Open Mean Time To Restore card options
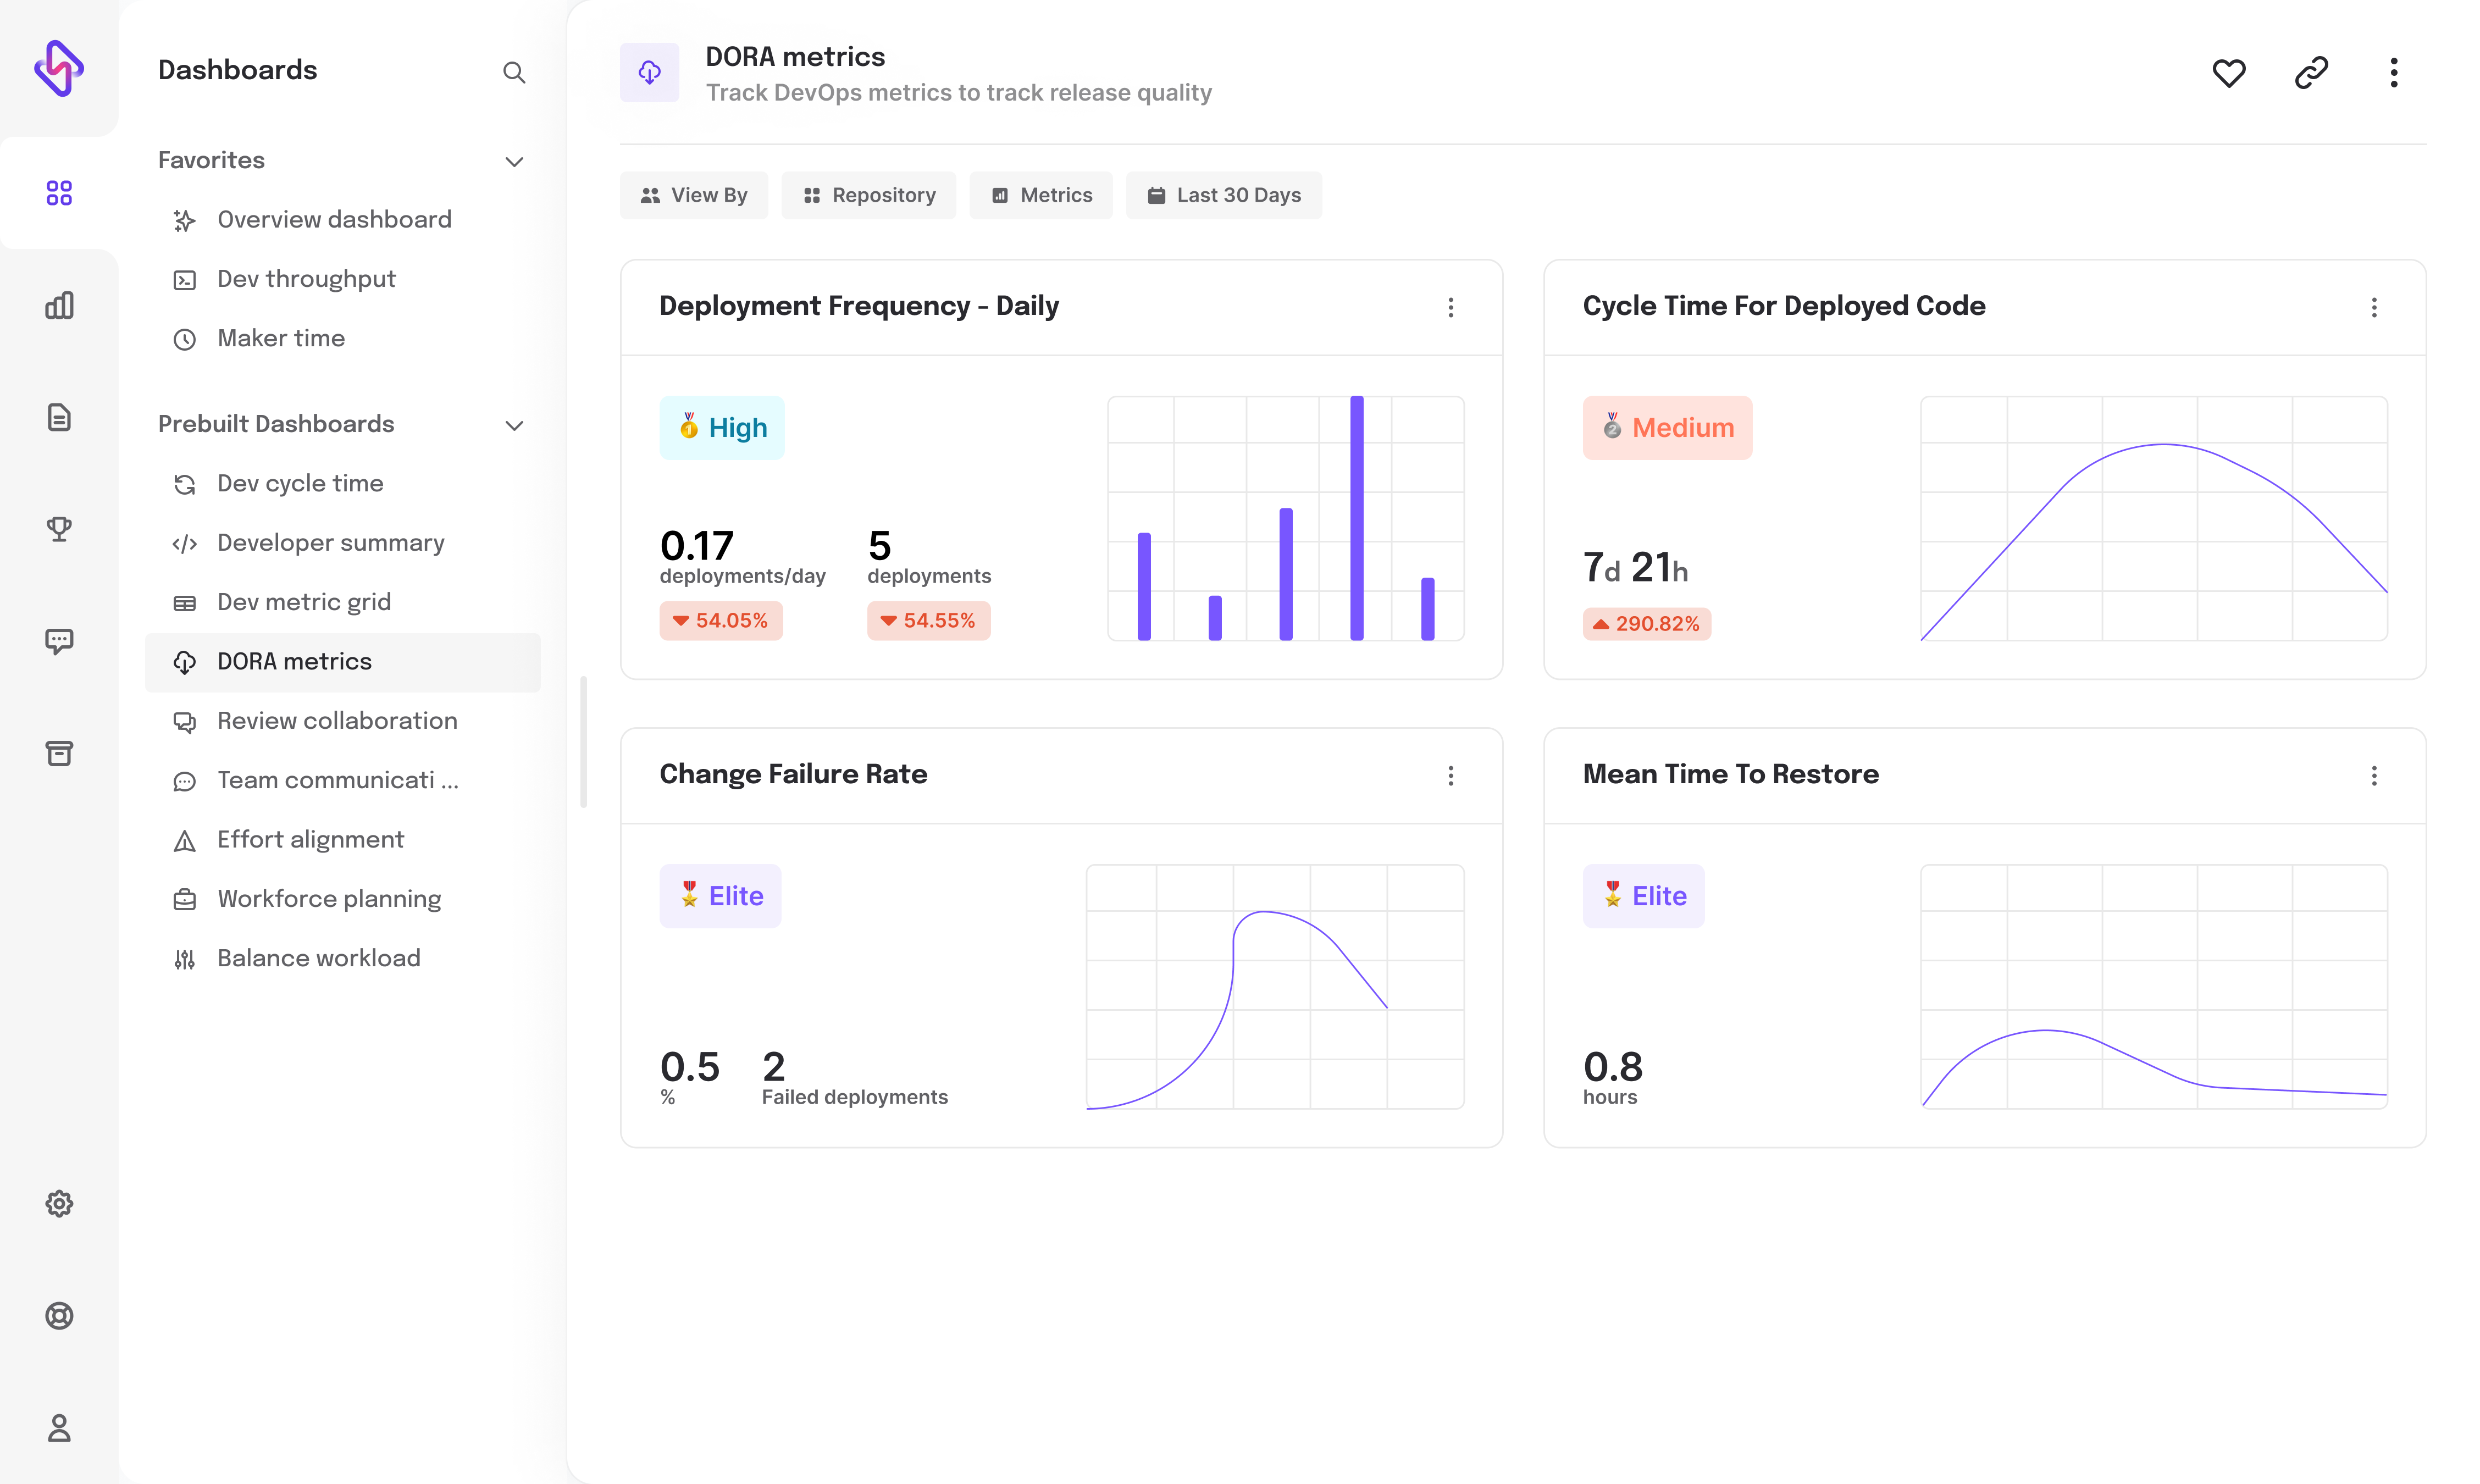Image resolution: width=2480 pixels, height=1484 pixels. [x=2374, y=775]
